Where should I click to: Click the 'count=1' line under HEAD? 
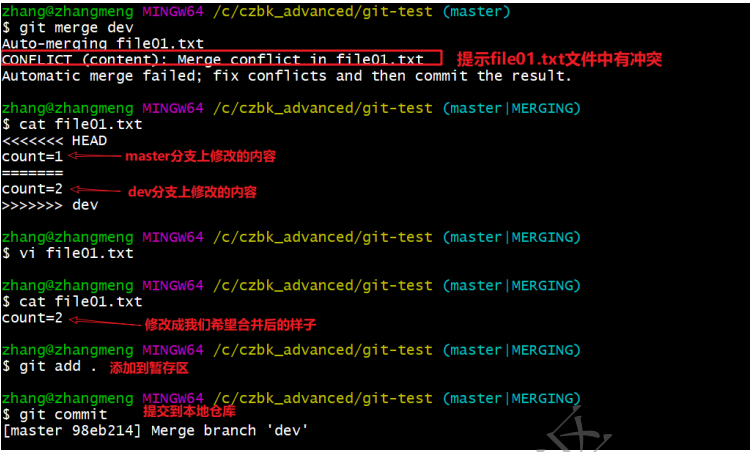[x=32, y=156]
